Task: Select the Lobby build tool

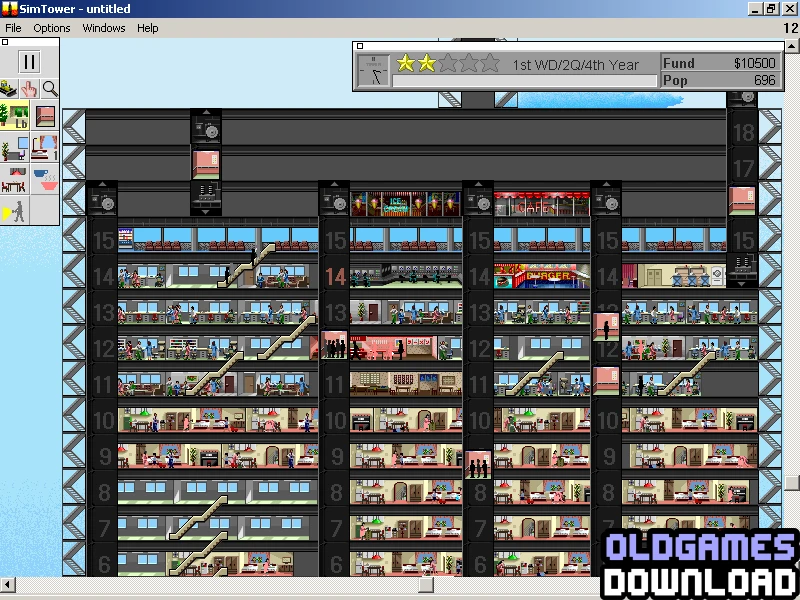Action: click(x=15, y=116)
